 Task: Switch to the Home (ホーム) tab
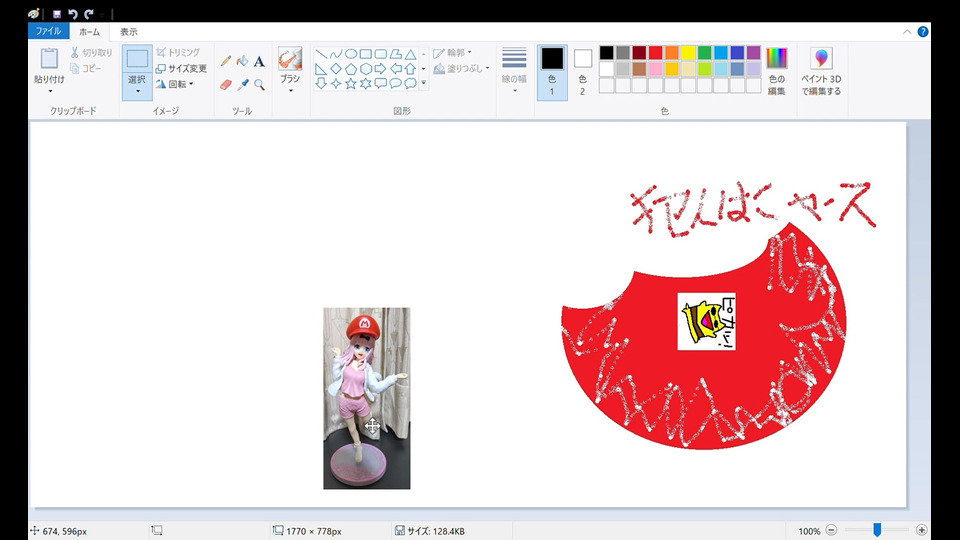pyautogui.click(x=89, y=31)
